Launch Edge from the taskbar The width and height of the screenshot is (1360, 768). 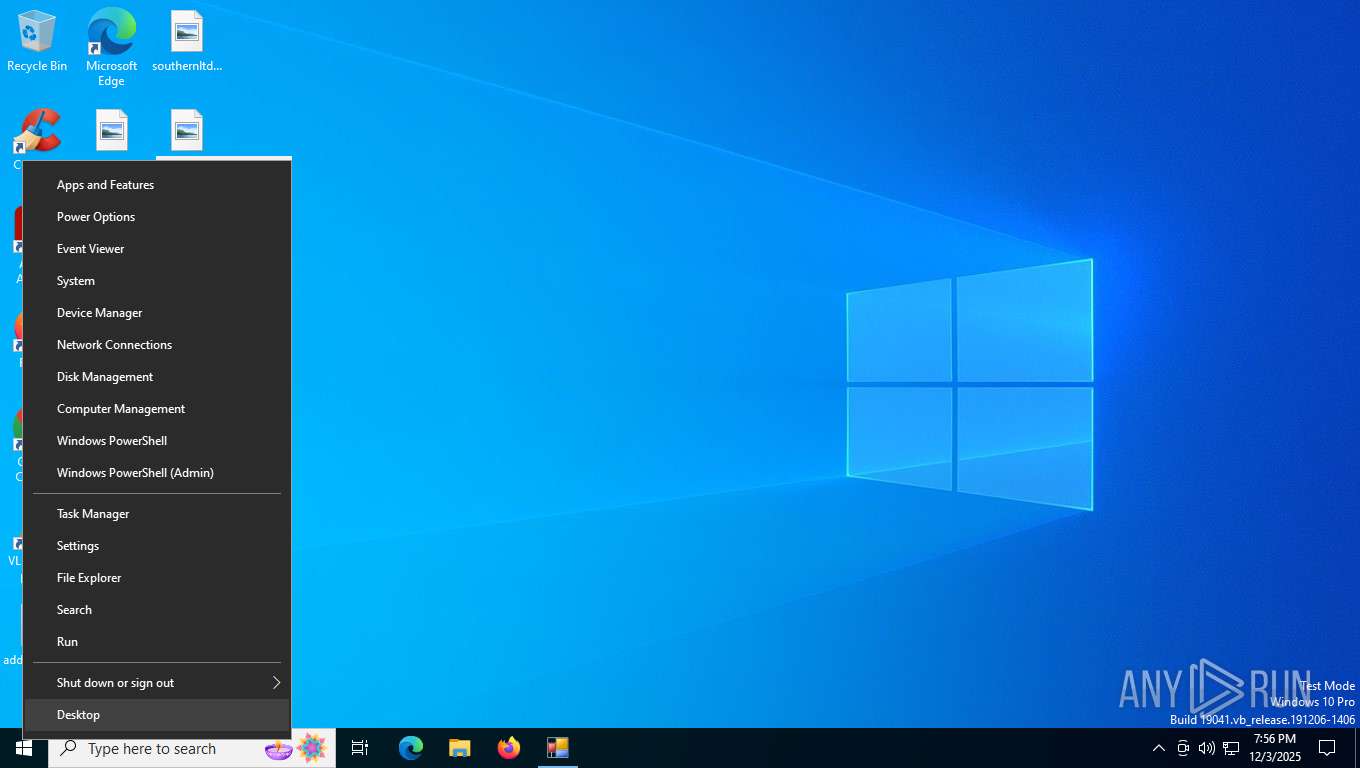tap(411, 748)
